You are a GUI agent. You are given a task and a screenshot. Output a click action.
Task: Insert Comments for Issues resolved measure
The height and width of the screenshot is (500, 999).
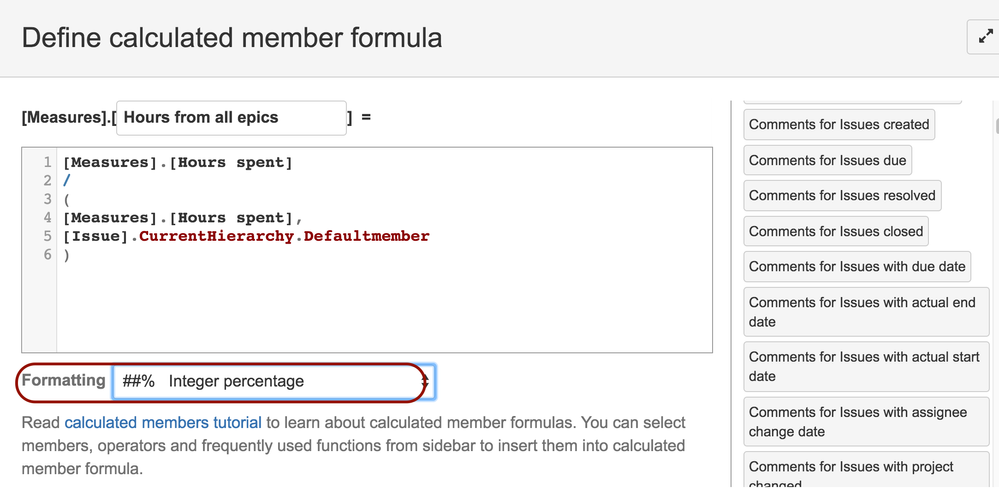842,196
